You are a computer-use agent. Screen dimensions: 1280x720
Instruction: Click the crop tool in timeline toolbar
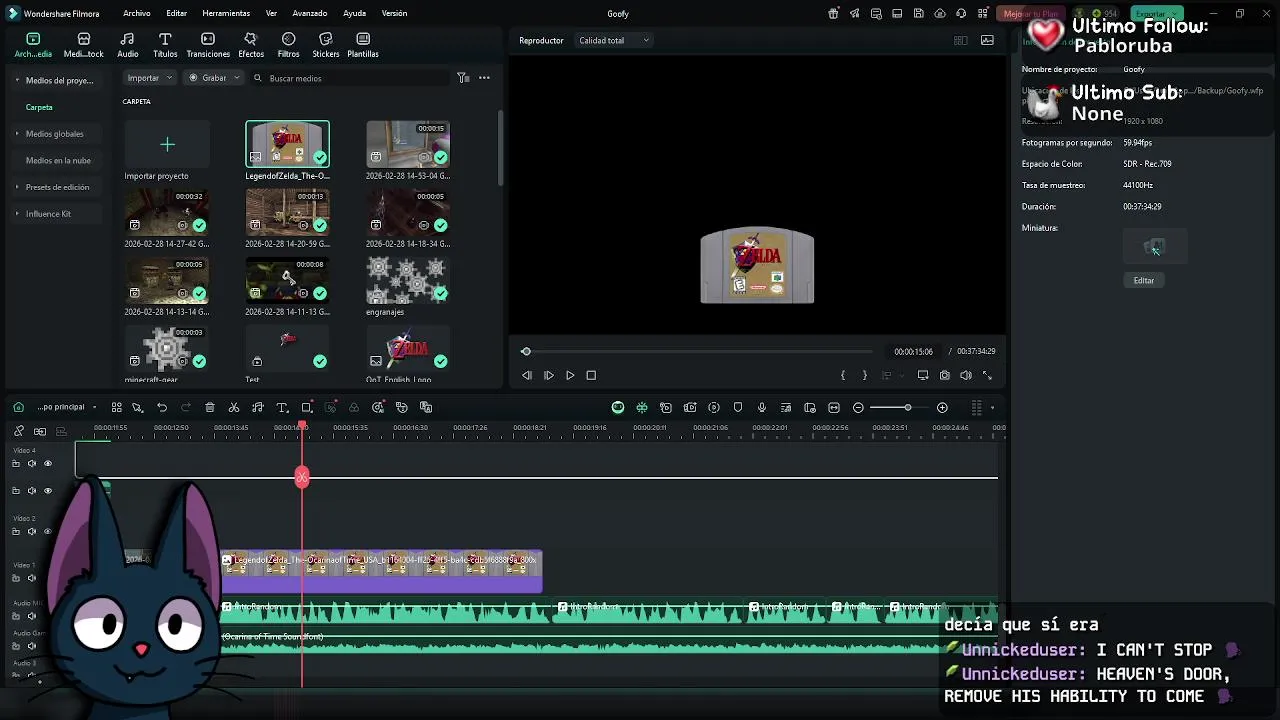point(307,407)
